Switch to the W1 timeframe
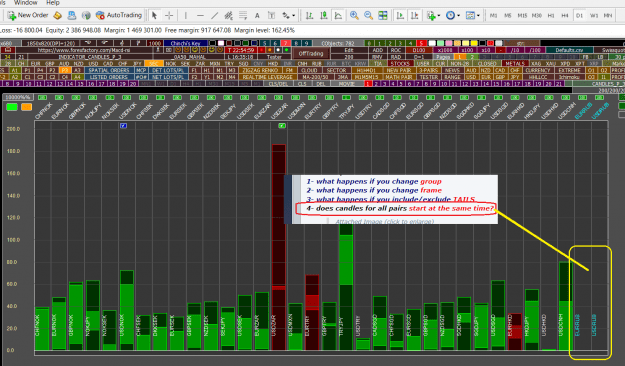Screen dimensions: 625x366 pos(594,16)
